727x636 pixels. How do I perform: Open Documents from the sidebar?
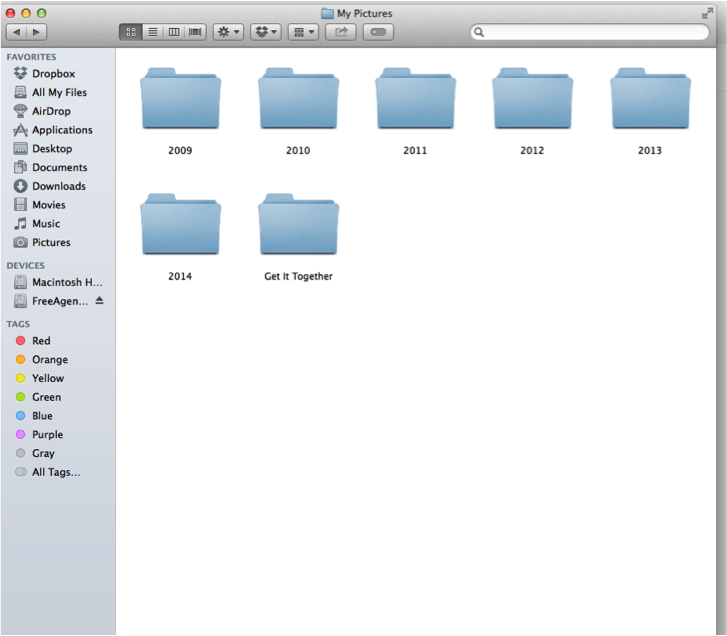point(58,167)
